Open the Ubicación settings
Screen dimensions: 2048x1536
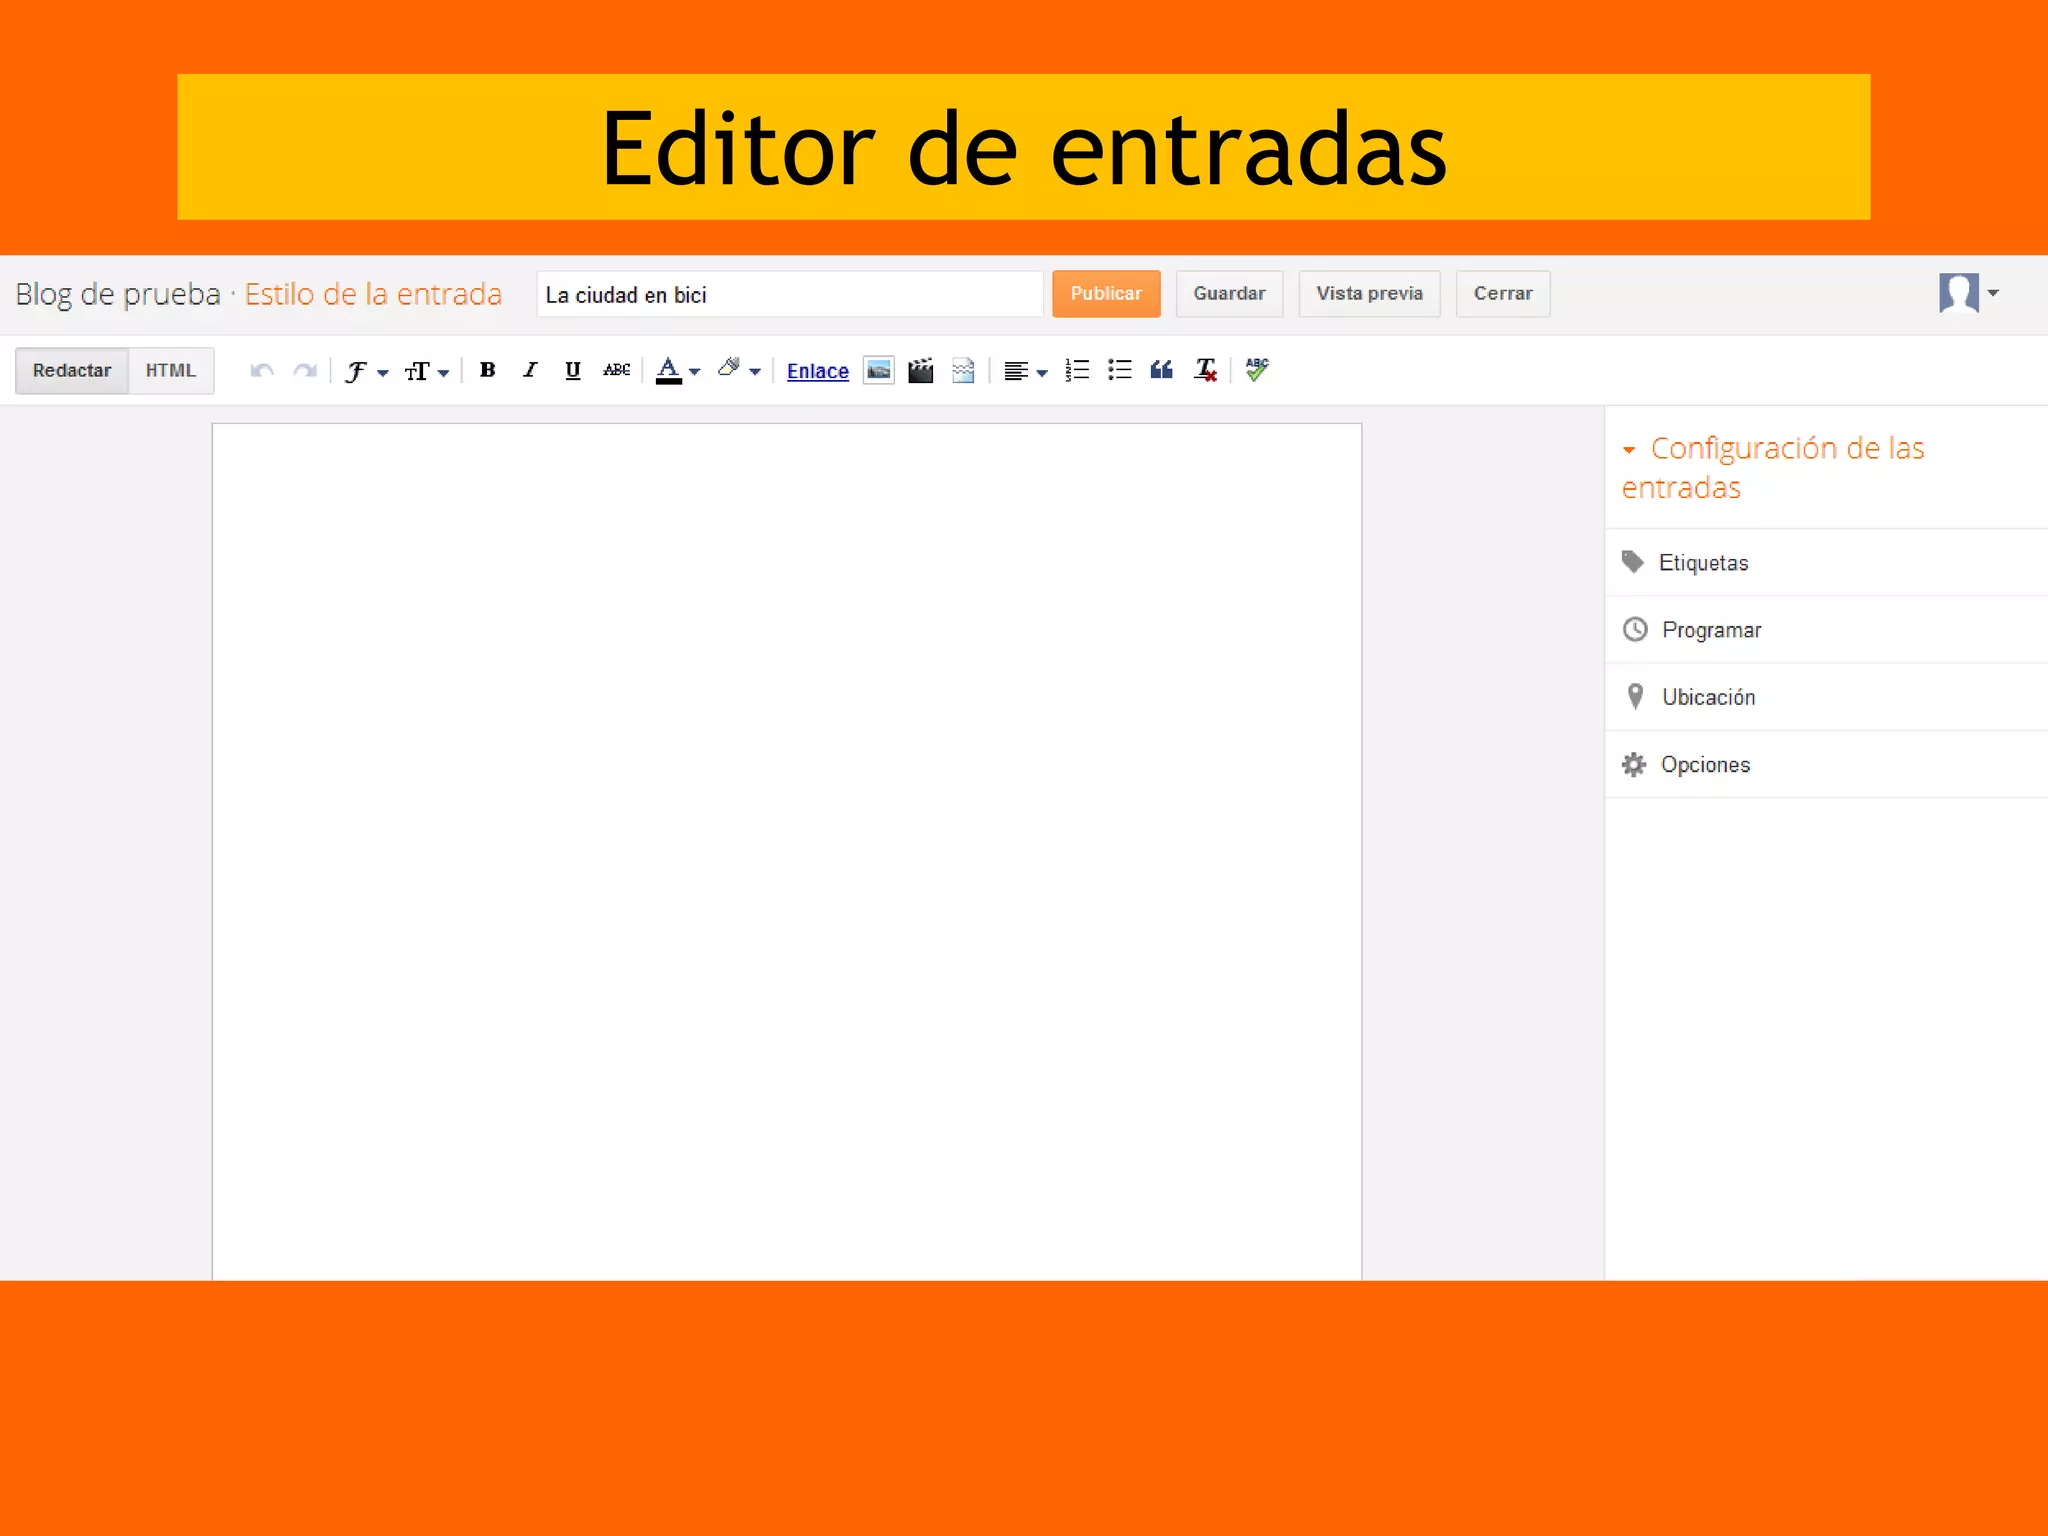[1826, 697]
